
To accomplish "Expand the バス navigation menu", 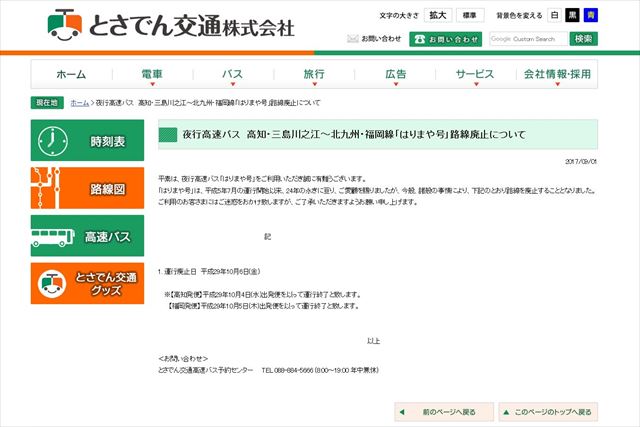I will [x=232, y=74].
